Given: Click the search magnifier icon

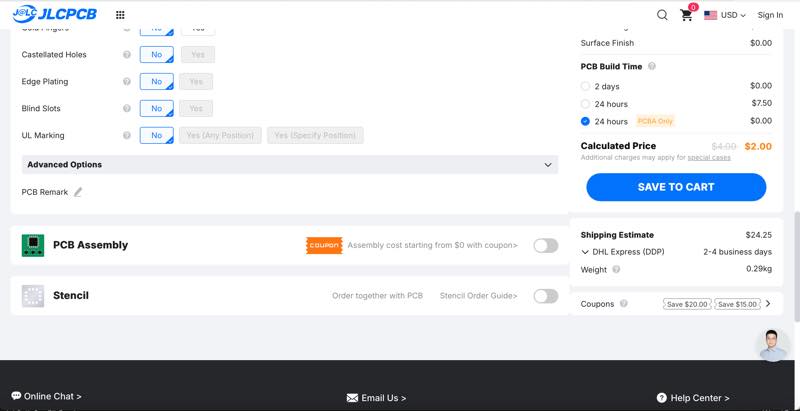Looking at the screenshot, I should click(x=662, y=15).
